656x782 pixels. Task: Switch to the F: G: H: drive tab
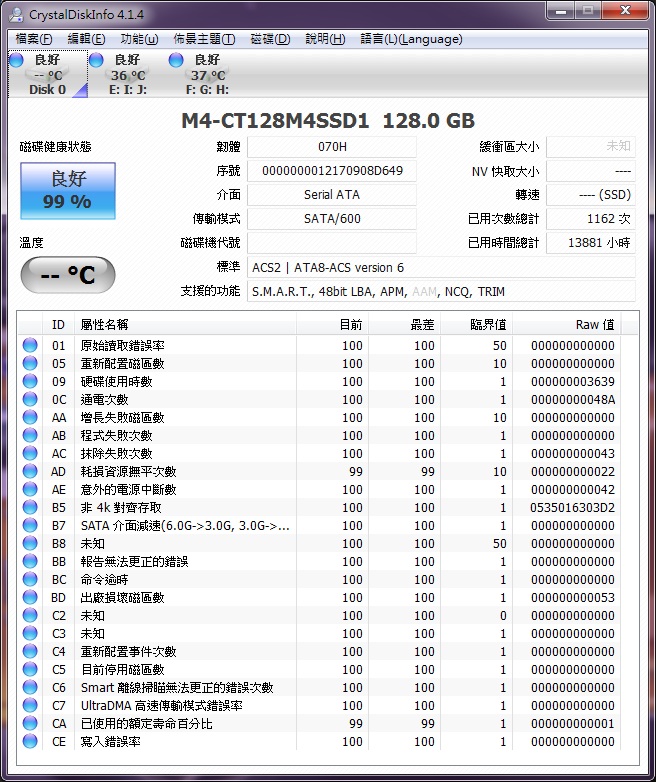point(208,74)
